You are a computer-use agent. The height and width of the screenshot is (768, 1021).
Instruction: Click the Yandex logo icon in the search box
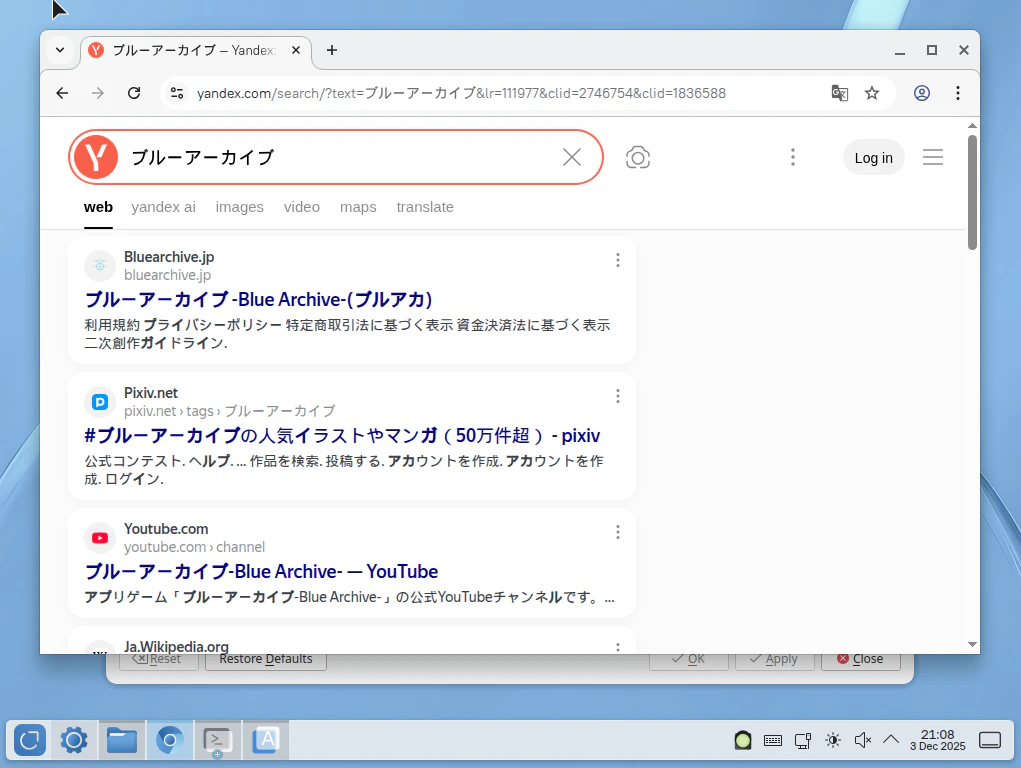pos(96,157)
